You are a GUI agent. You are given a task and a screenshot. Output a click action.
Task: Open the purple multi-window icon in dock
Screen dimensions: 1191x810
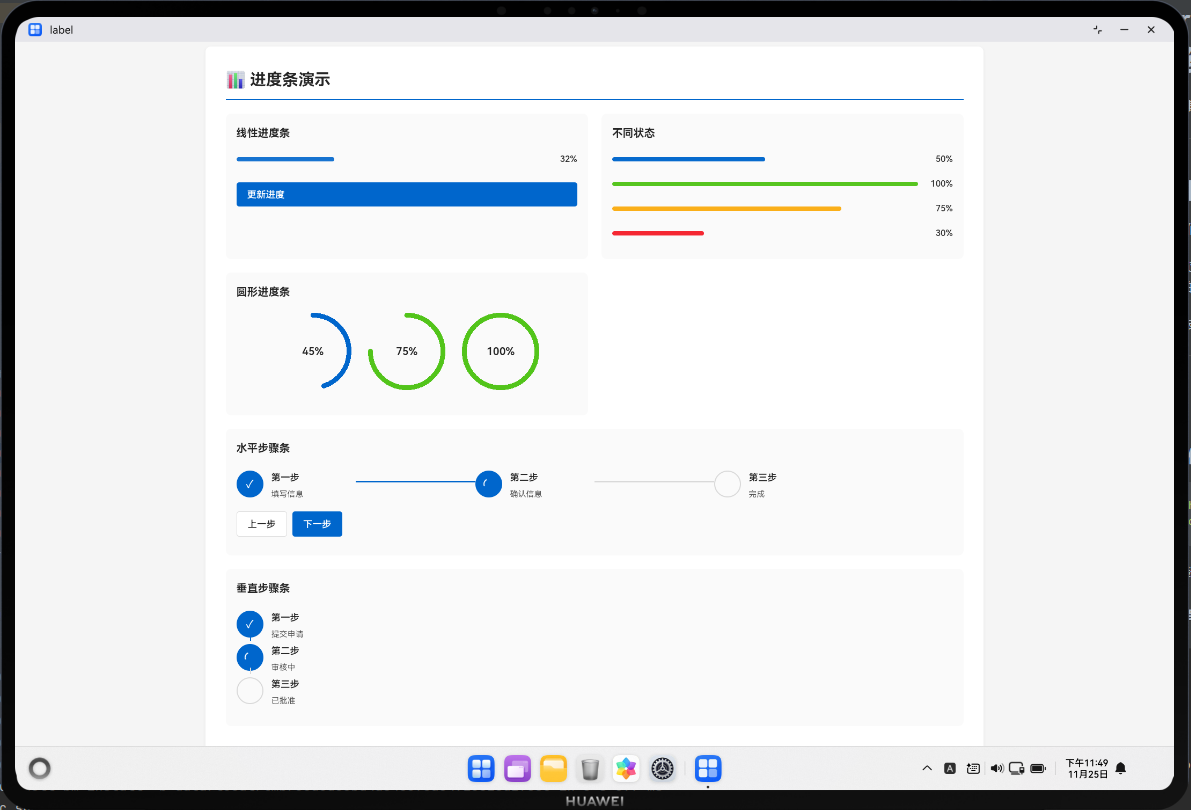(517, 769)
